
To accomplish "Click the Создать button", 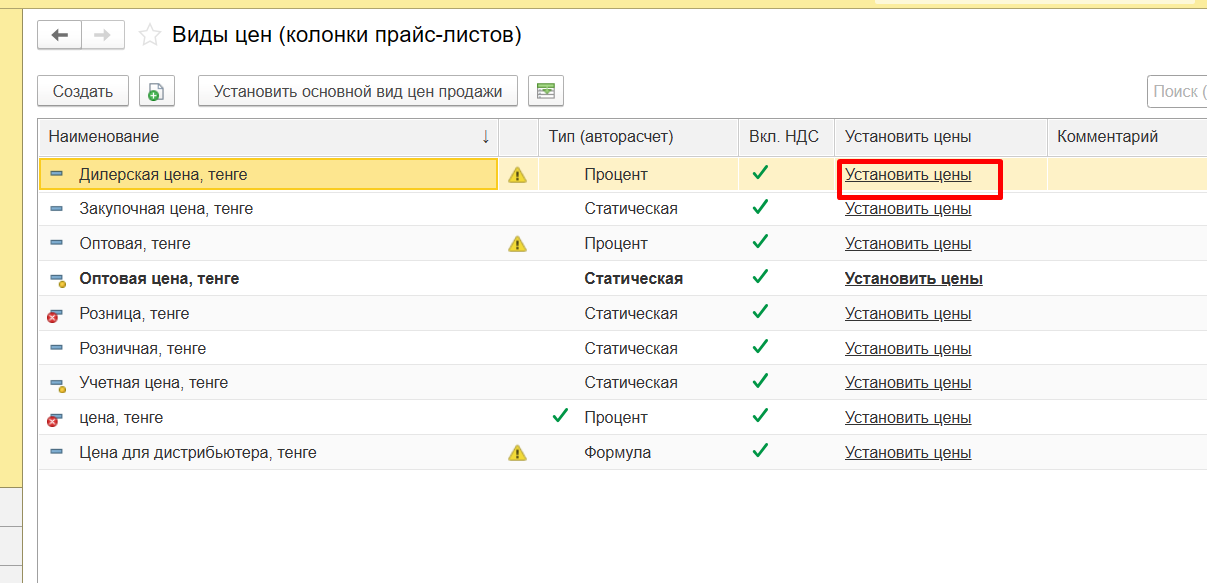I will tap(83, 91).
